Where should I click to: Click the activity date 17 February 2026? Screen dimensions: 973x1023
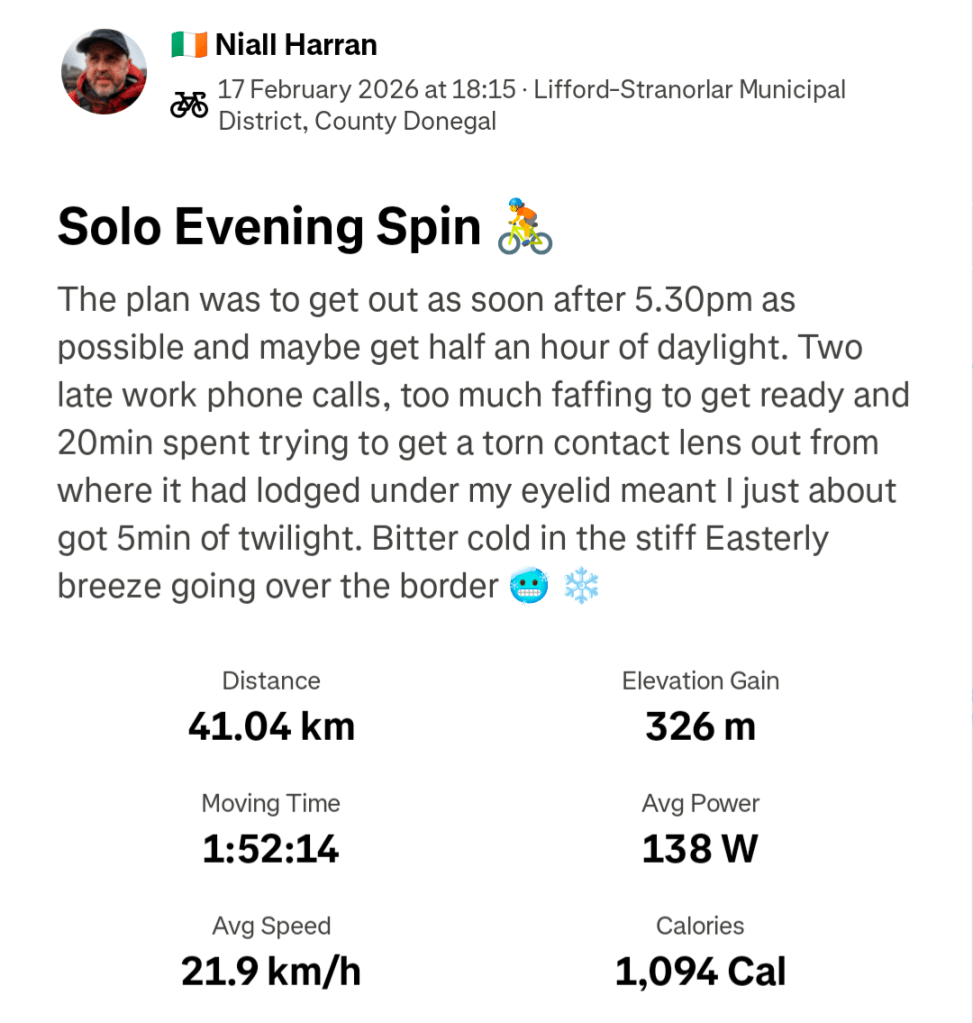(318, 90)
